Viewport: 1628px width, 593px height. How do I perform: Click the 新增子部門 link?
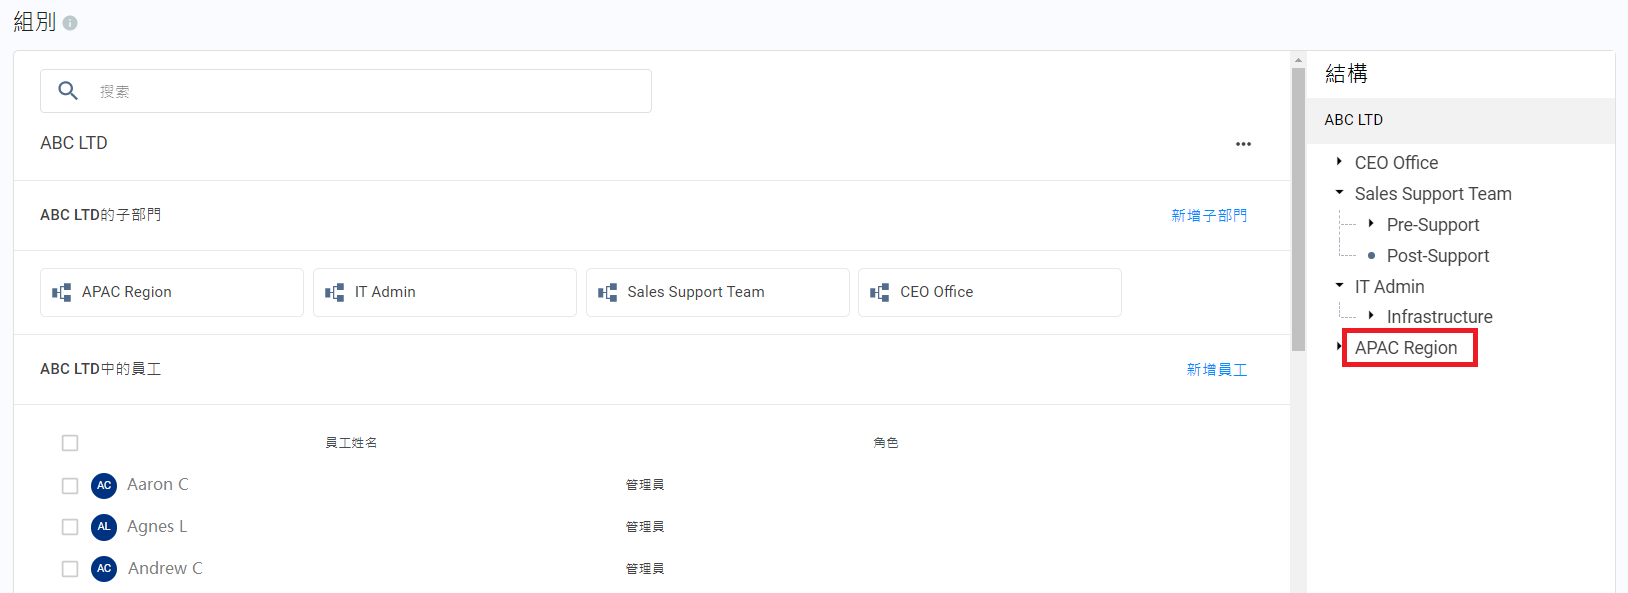coord(1209,215)
